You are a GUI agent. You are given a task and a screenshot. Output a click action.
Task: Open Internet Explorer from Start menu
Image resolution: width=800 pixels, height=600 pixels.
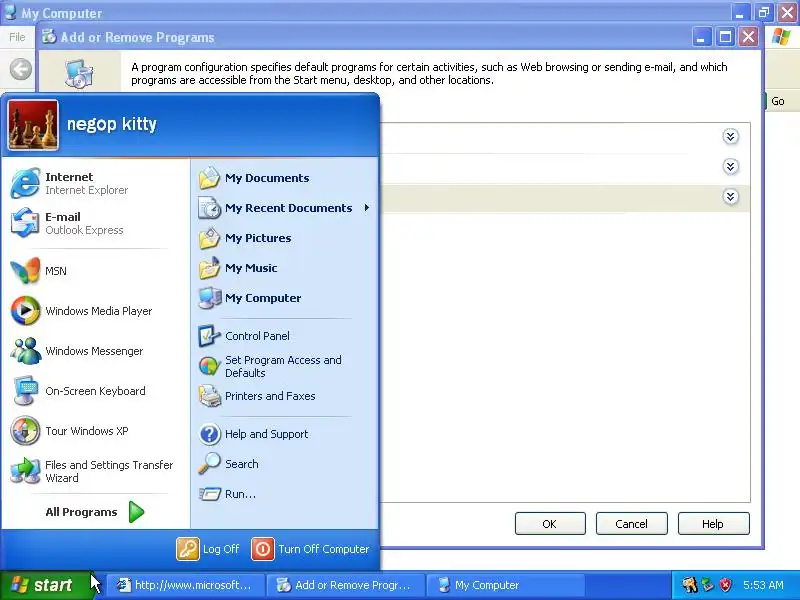[95, 183]
